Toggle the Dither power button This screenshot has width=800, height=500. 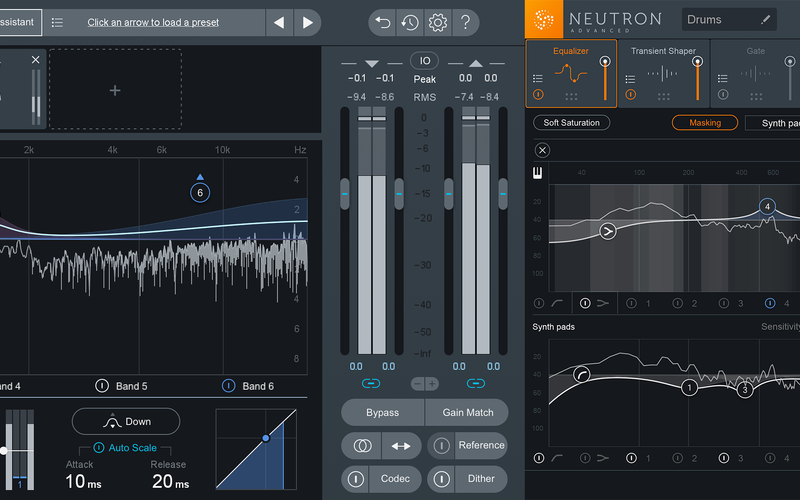pos(441,479)
